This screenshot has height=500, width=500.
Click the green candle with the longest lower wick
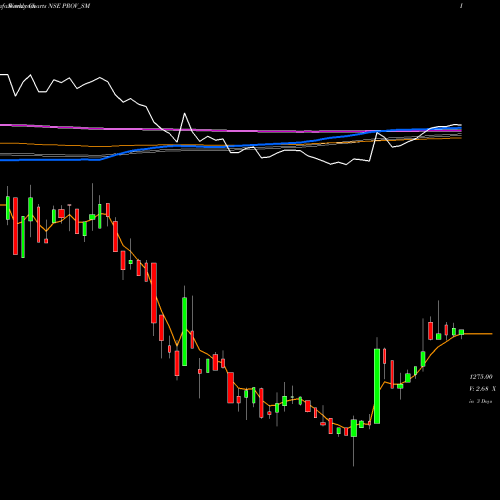point(354,428)
